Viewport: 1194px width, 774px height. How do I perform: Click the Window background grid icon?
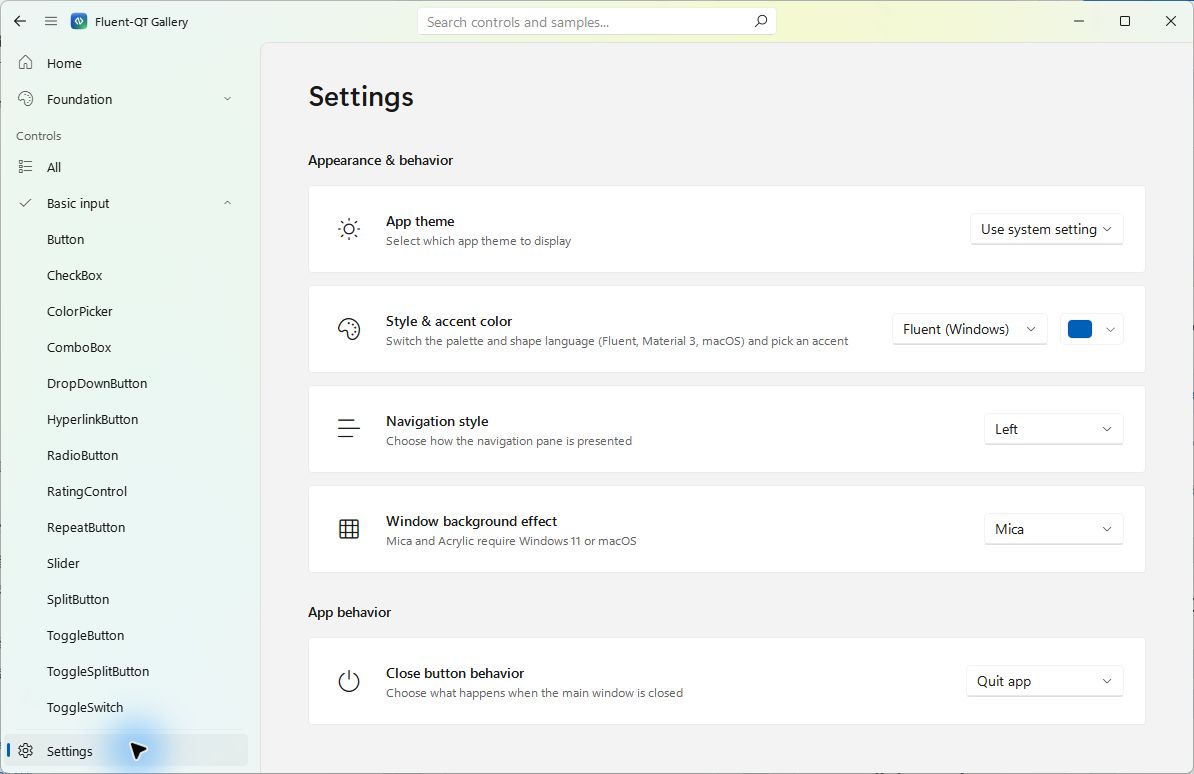(349, 529)
